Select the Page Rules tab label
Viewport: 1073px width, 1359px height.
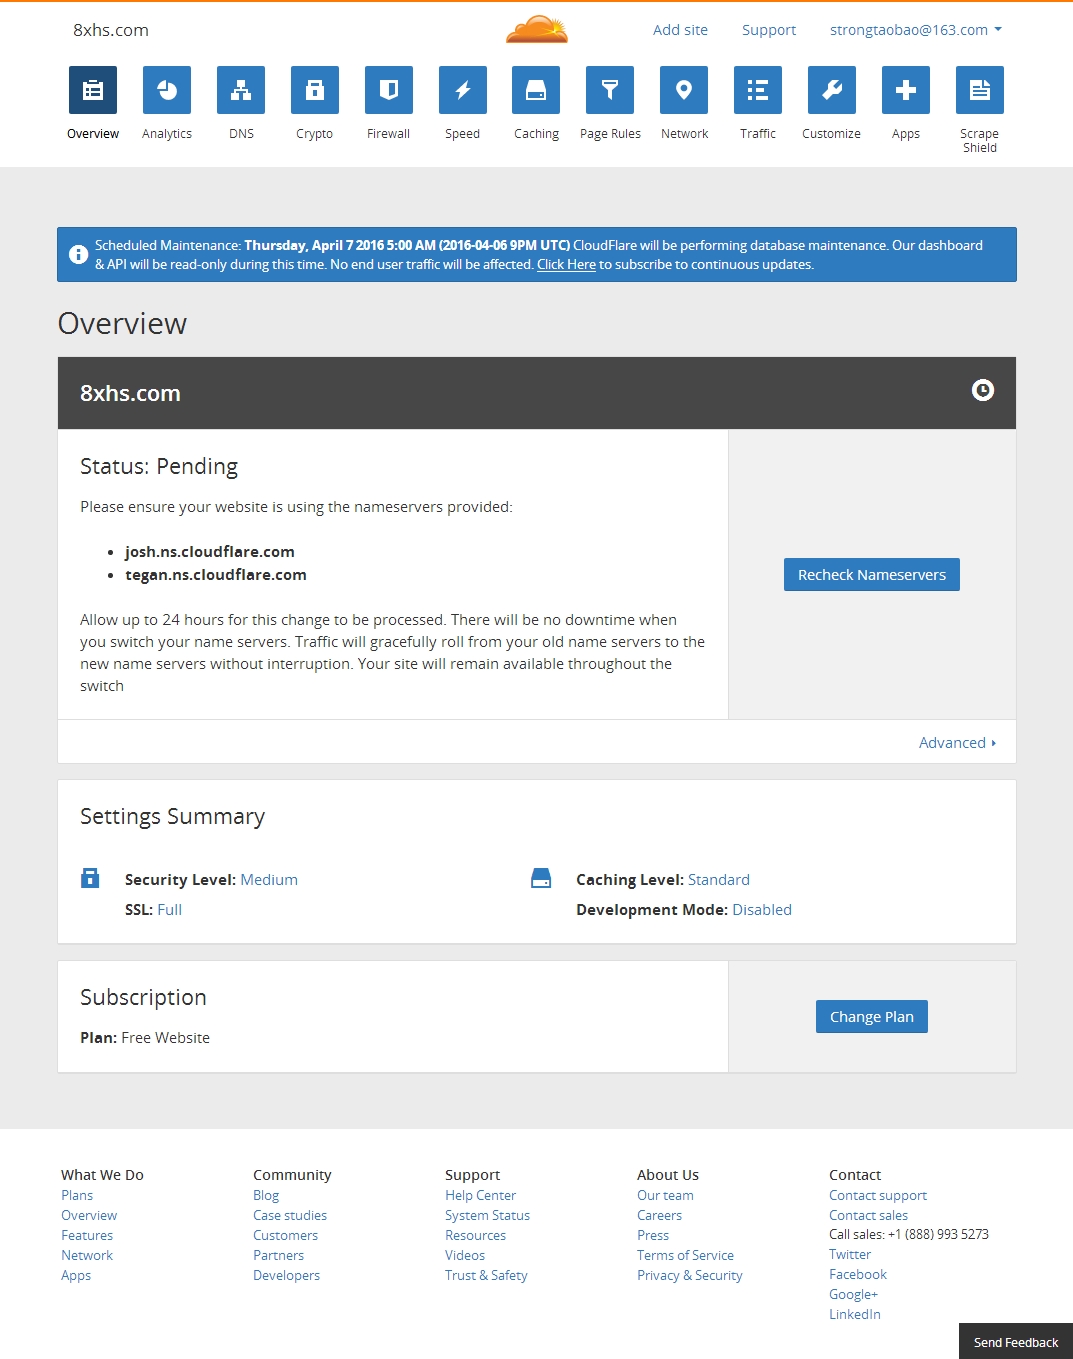[610, 134]
